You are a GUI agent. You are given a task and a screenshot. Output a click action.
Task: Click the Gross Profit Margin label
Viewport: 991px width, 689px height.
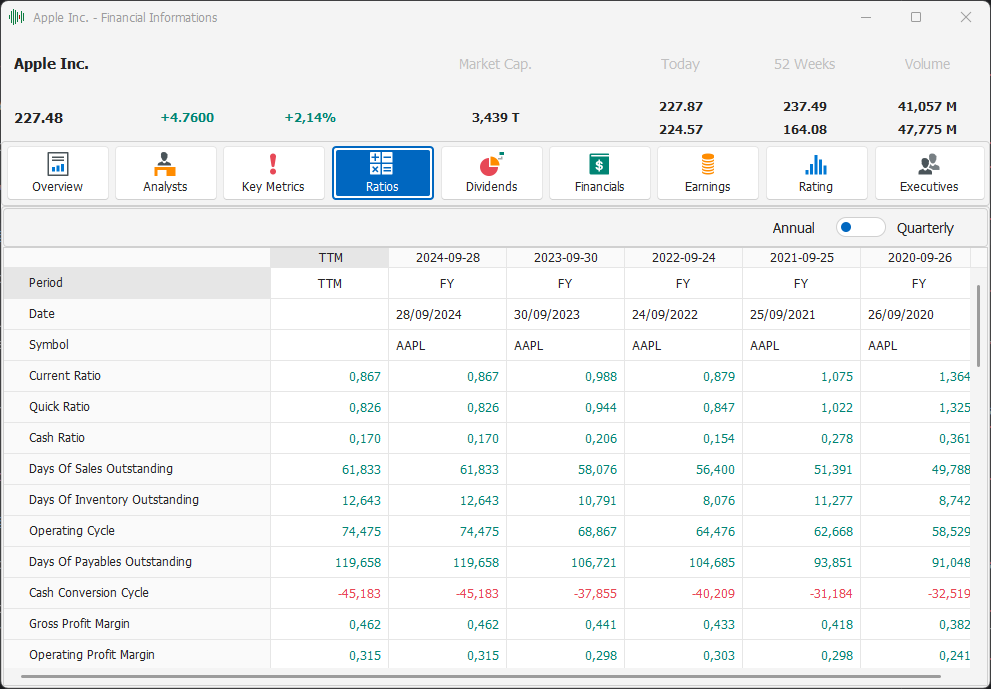click(80, 623)
